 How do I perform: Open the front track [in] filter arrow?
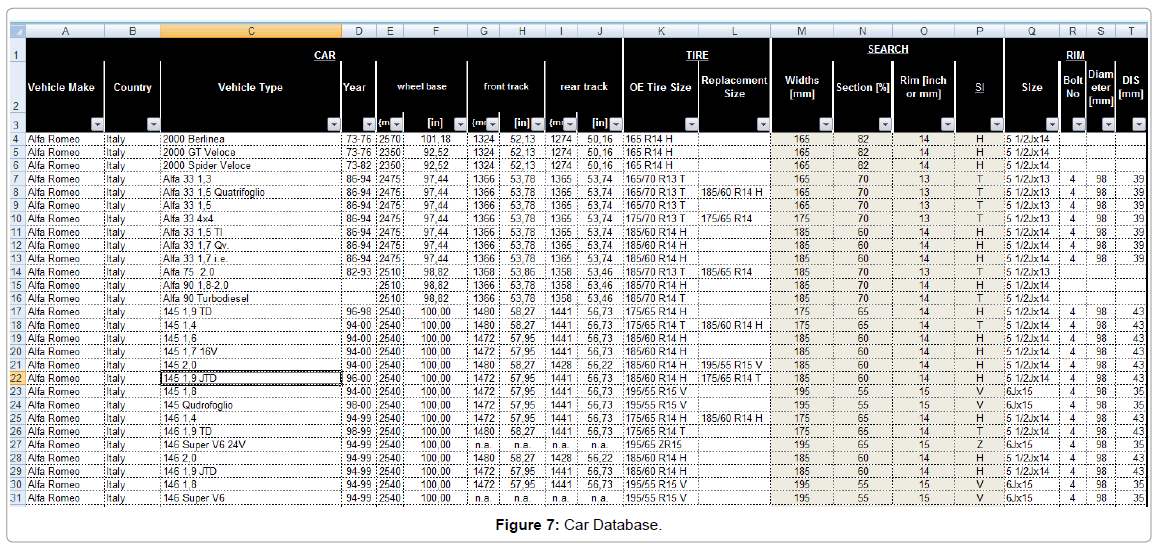pyautogui.click(x=537, y=124)
